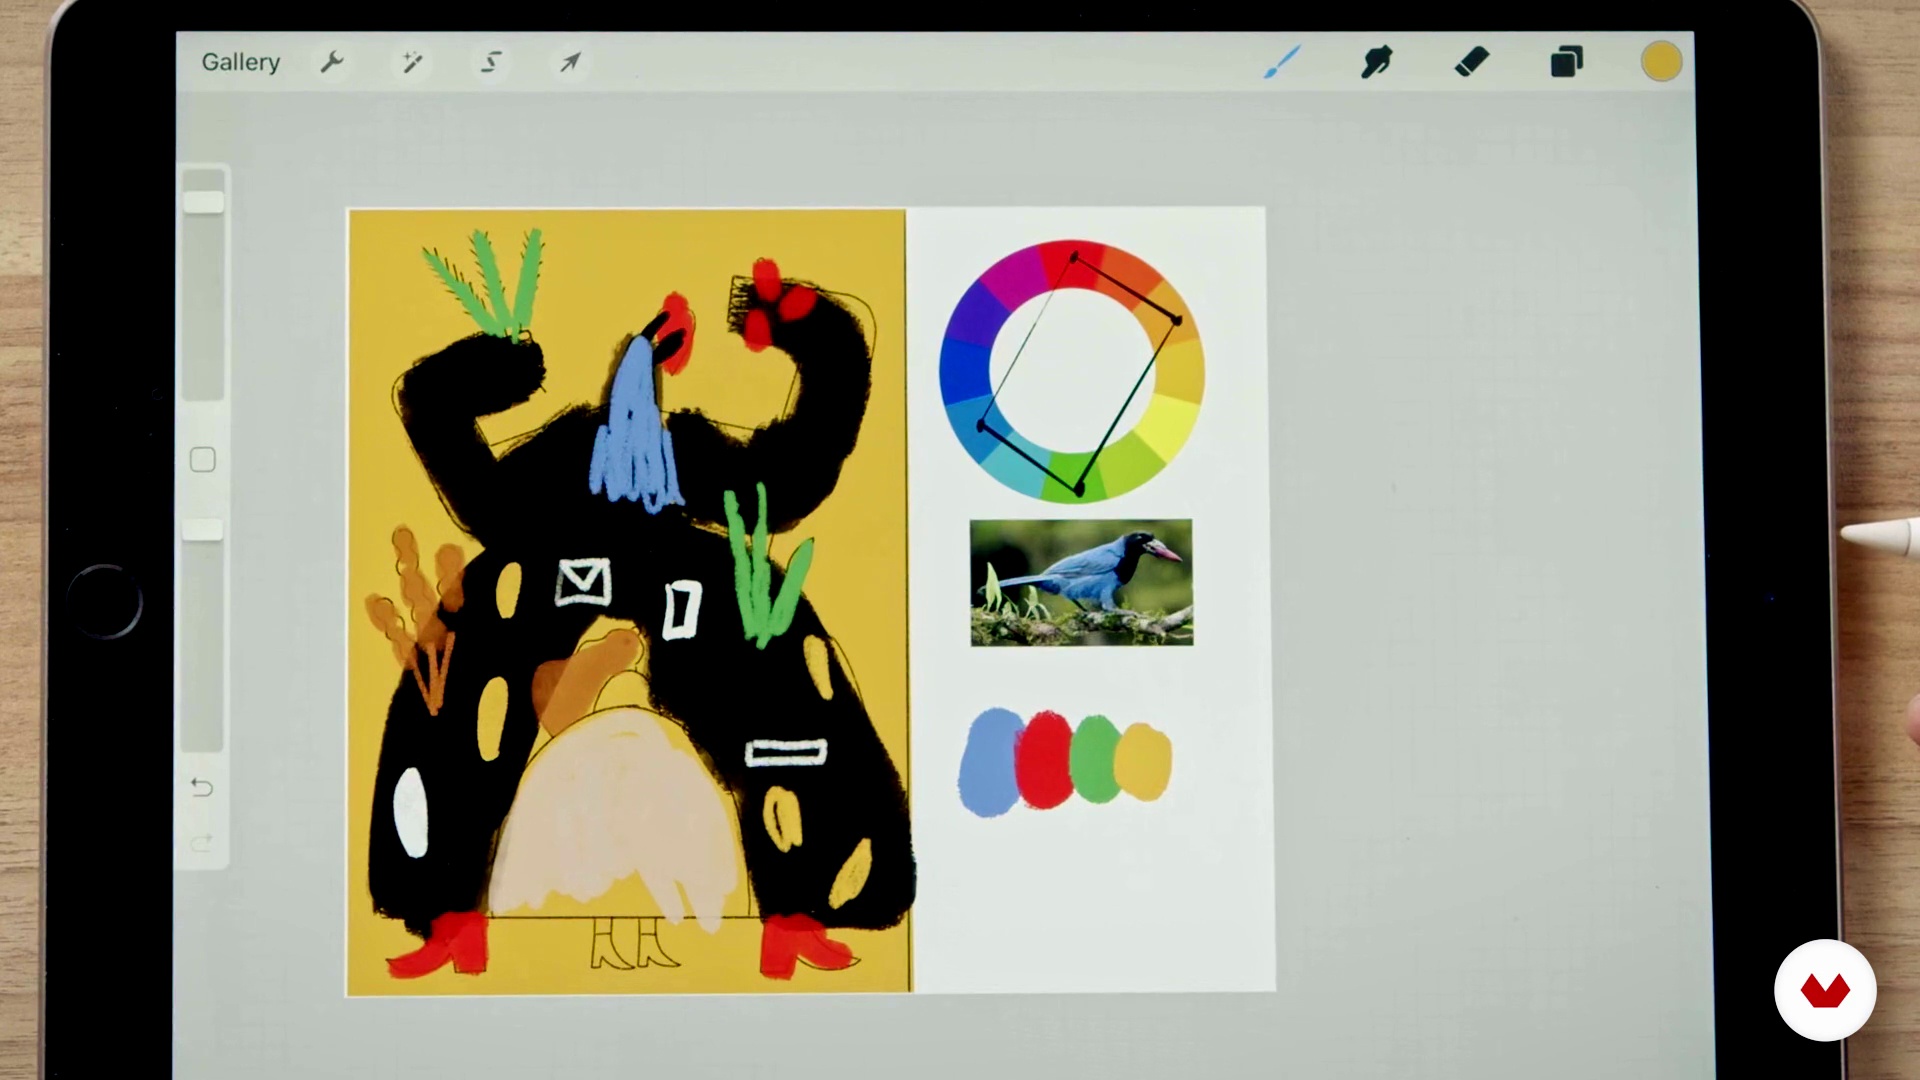This screenshot has height=1080, width=1920.
Task: Open the Layers panel
Action: [1566, 62]
